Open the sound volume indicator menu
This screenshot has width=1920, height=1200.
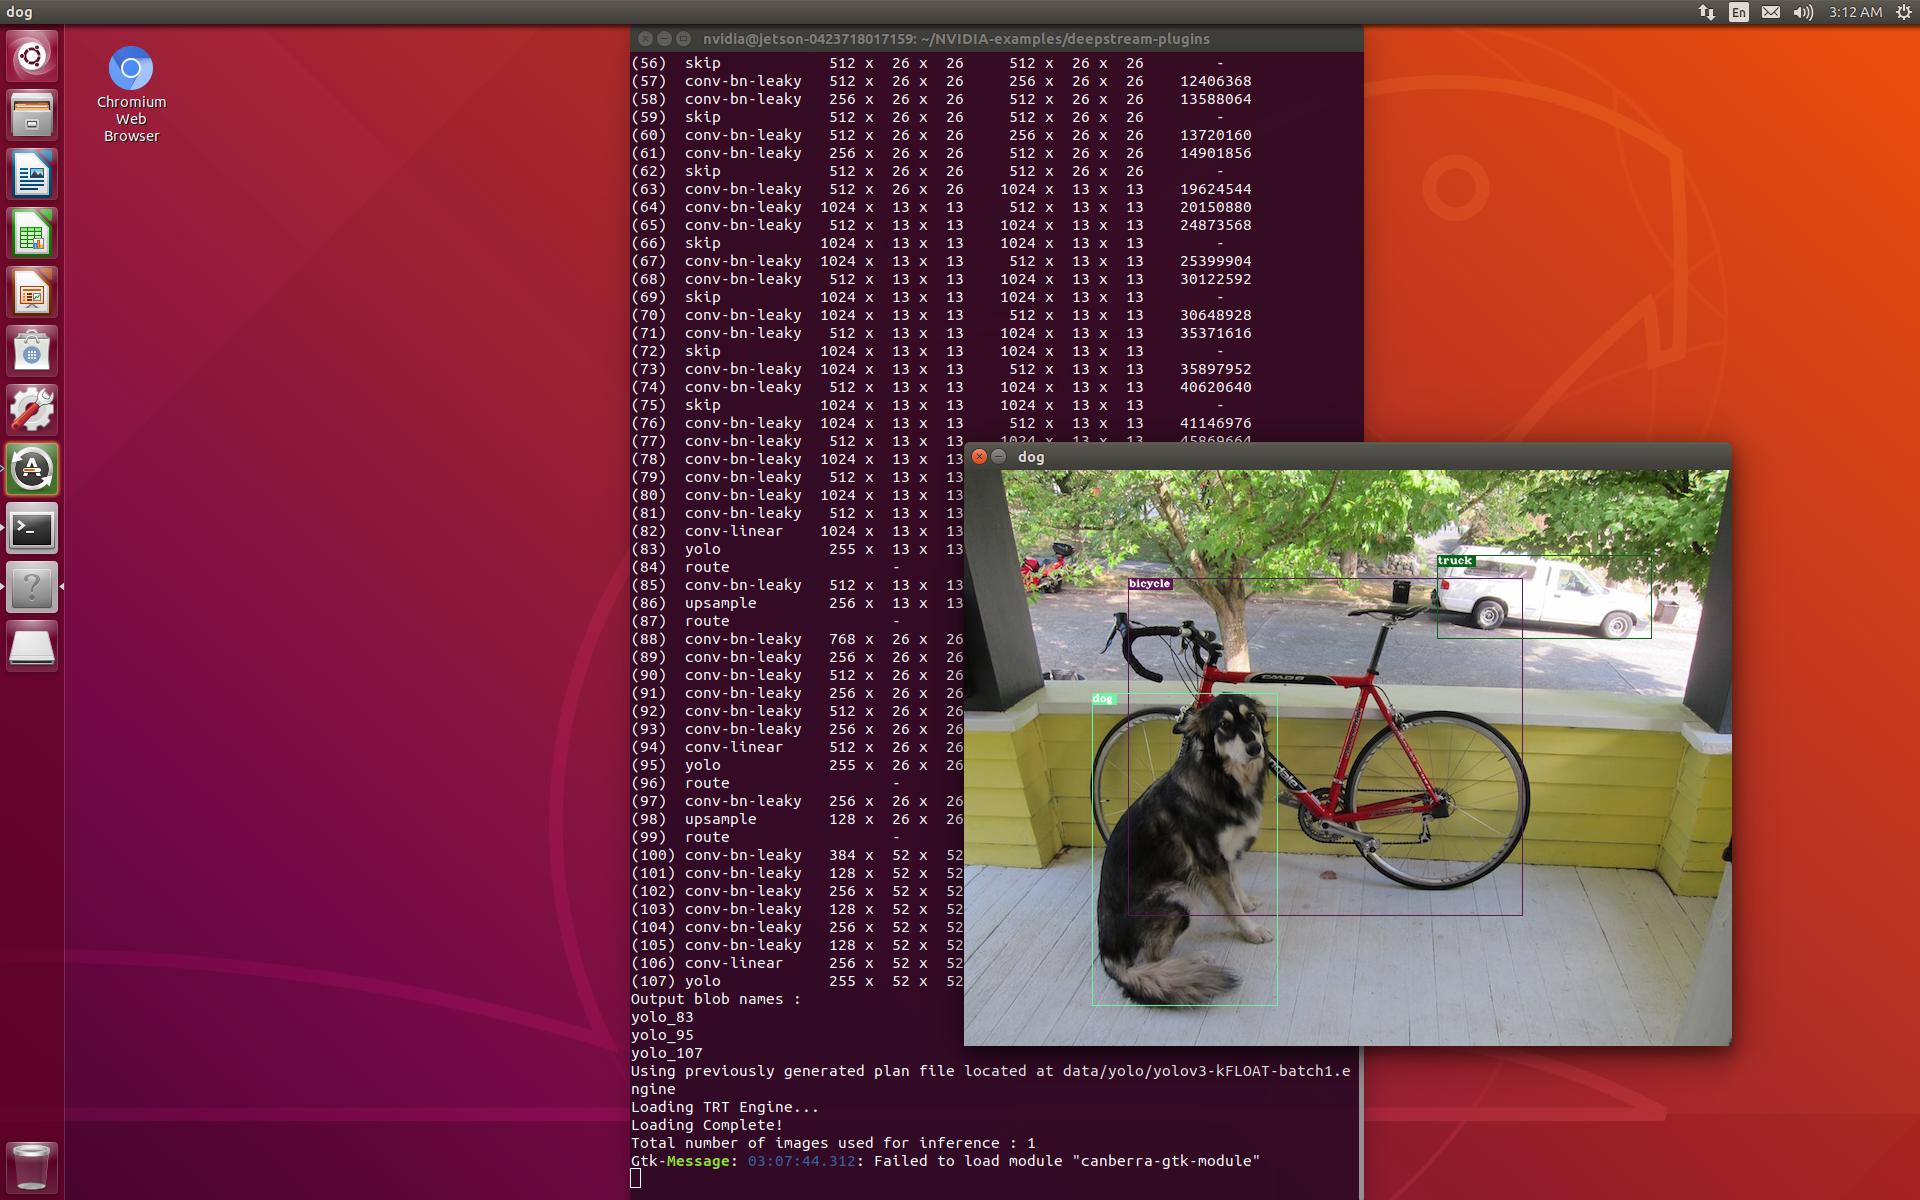coord(1803,12)
